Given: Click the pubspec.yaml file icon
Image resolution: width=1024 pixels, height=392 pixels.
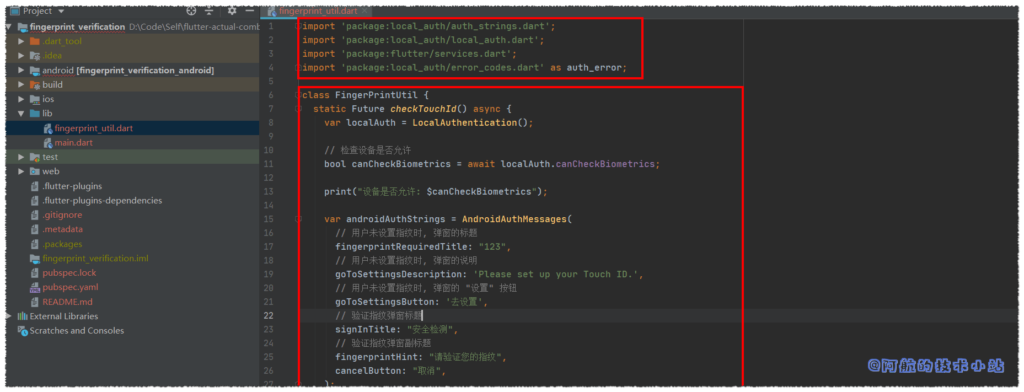Looking at the screenshot, I should coord(35,287).
